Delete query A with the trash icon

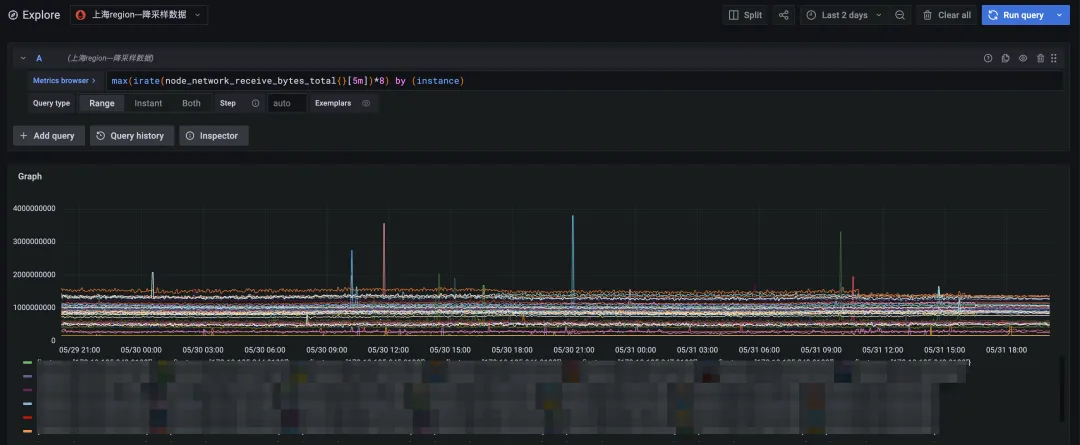[x=1040, y=58]
